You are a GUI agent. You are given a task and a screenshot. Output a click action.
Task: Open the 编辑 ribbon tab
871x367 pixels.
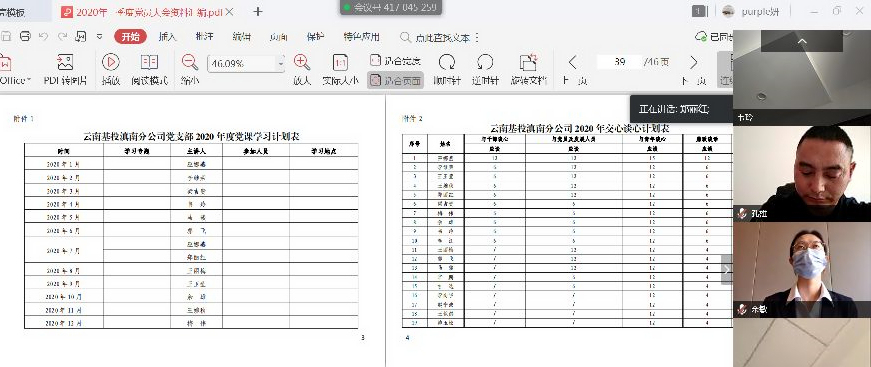click(241, 37)
